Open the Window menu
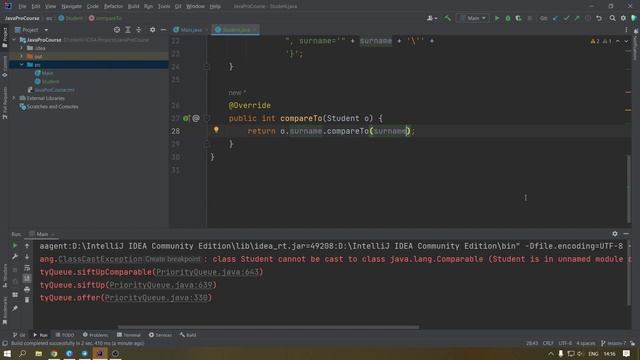640x360 pixels. (195, 6)
